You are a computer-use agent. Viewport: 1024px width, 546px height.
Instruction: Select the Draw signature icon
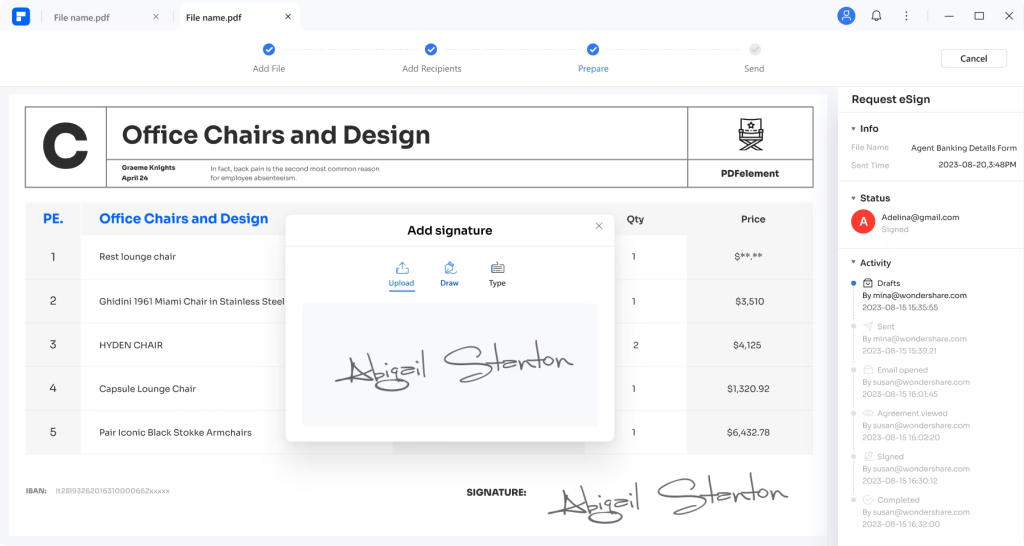tap(449, 268)
